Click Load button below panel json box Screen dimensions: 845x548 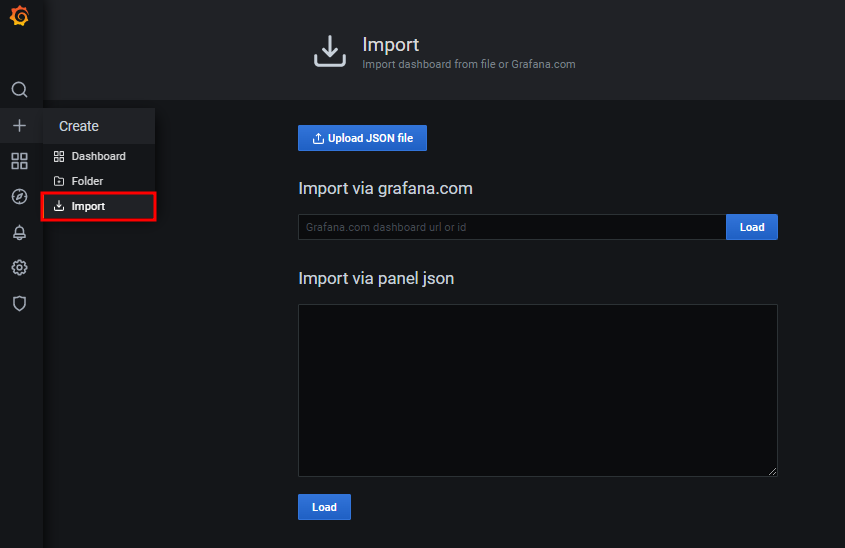pyautogui.click(x=324, y=507)
